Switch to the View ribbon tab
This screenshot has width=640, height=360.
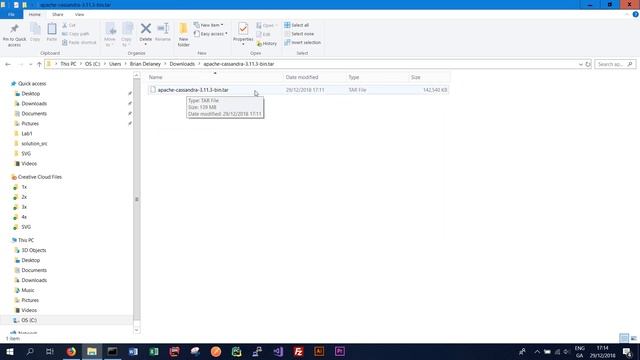click(x=79, y=14)
